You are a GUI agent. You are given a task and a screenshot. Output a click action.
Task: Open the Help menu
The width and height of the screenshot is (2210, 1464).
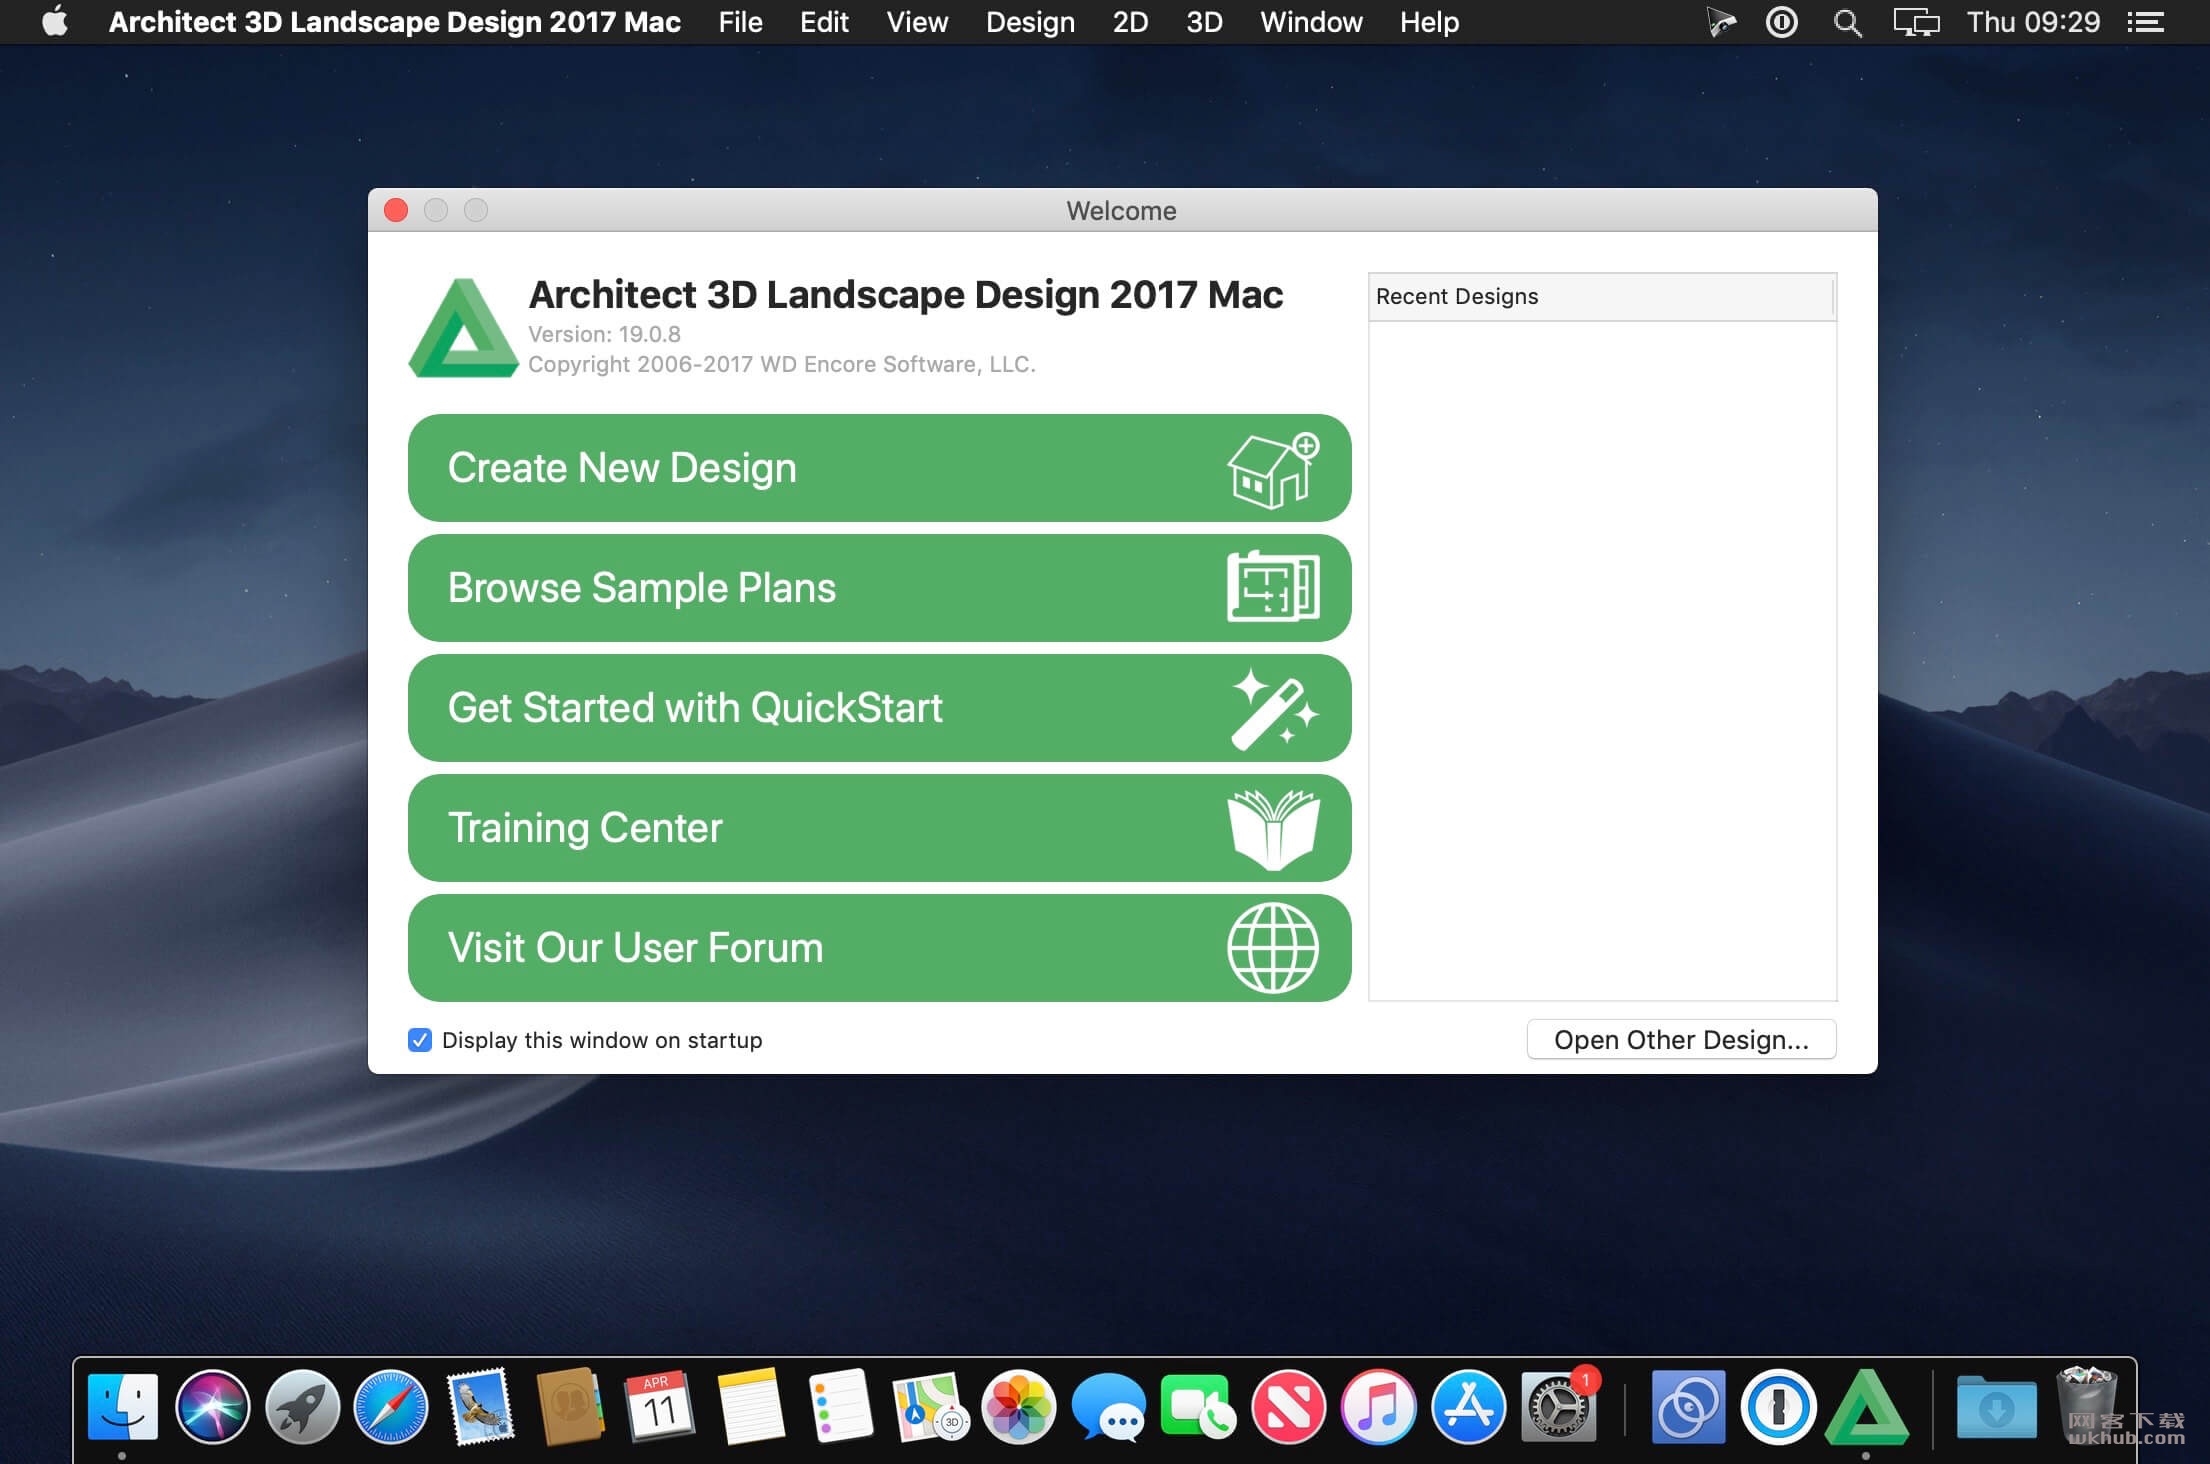click(1429, 22)
